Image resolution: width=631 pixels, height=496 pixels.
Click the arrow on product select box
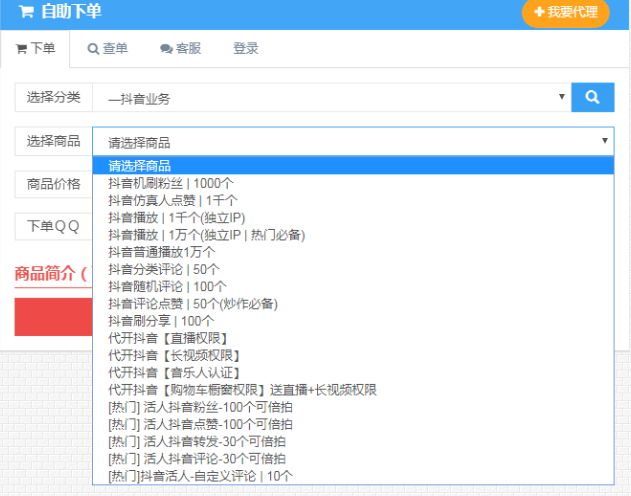604,140
